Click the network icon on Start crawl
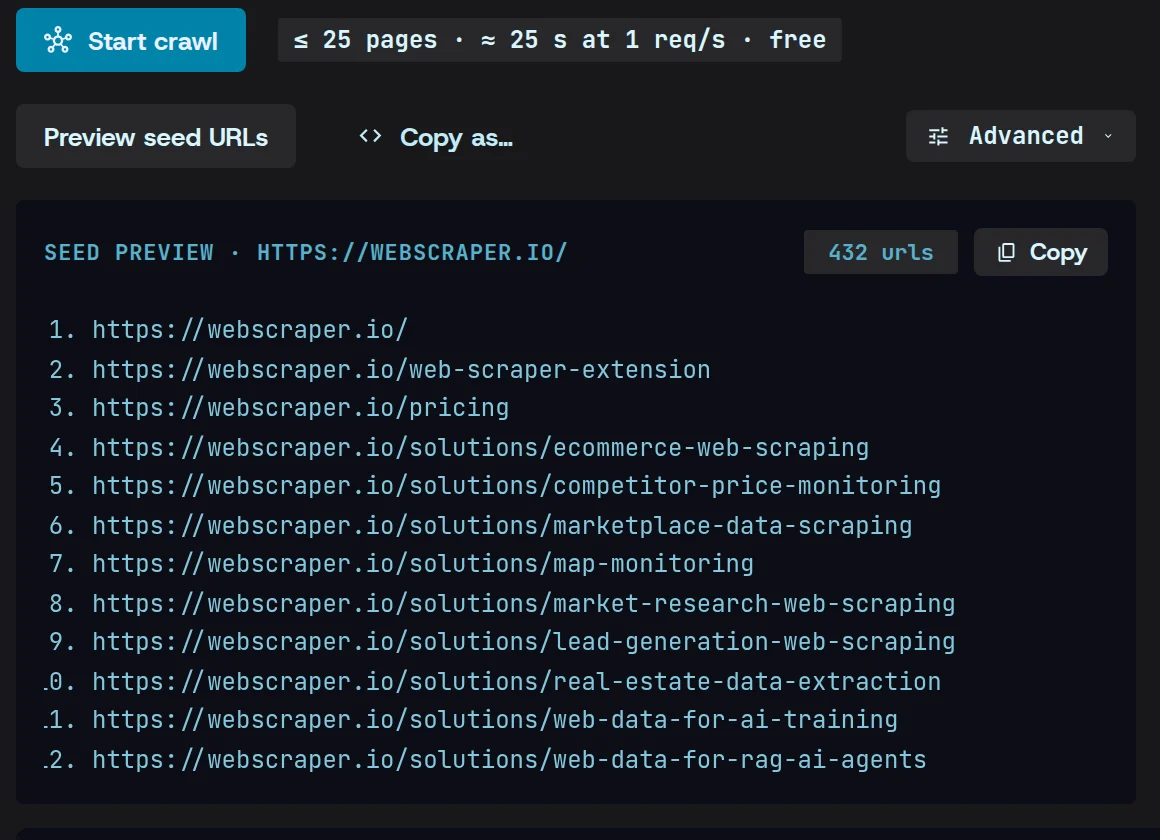 pyautogui.click(x=58, y=40)
